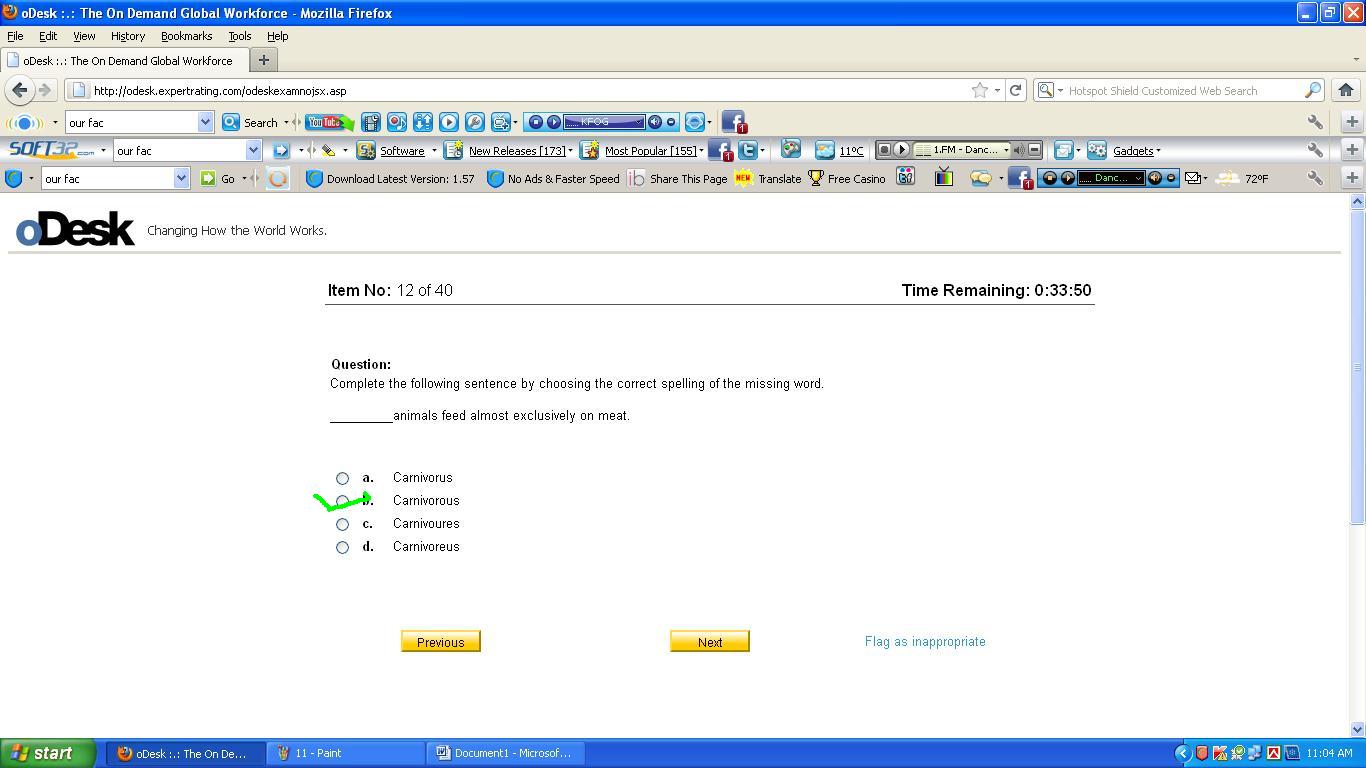Open the Twitter icon in Soft32 toolbar
Image resolution: width=1366 pixels, height=768 pixels.
[x=747, y=150]
